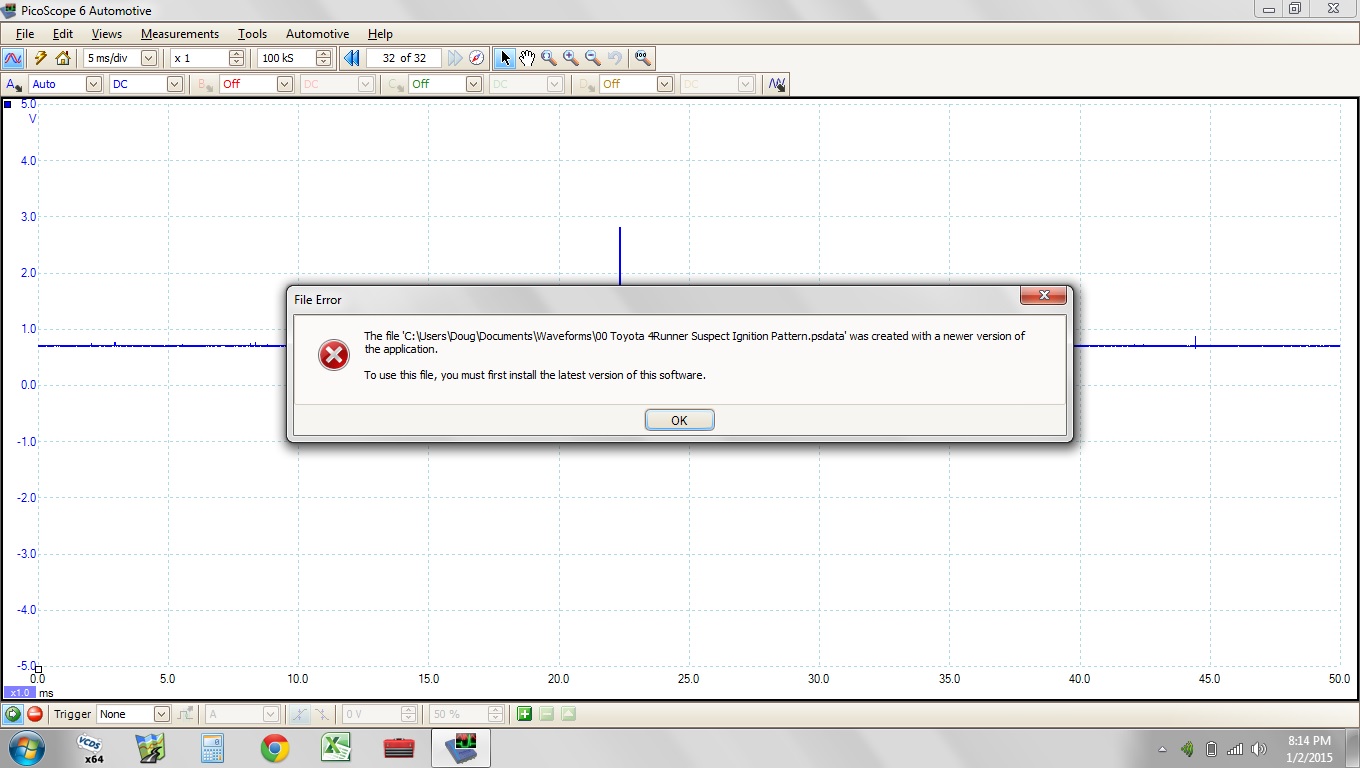This screenshot has height=768, width=1360.
Task: Click the undo zoom icon
Action: pyautogui.click(x=615, y=58)
